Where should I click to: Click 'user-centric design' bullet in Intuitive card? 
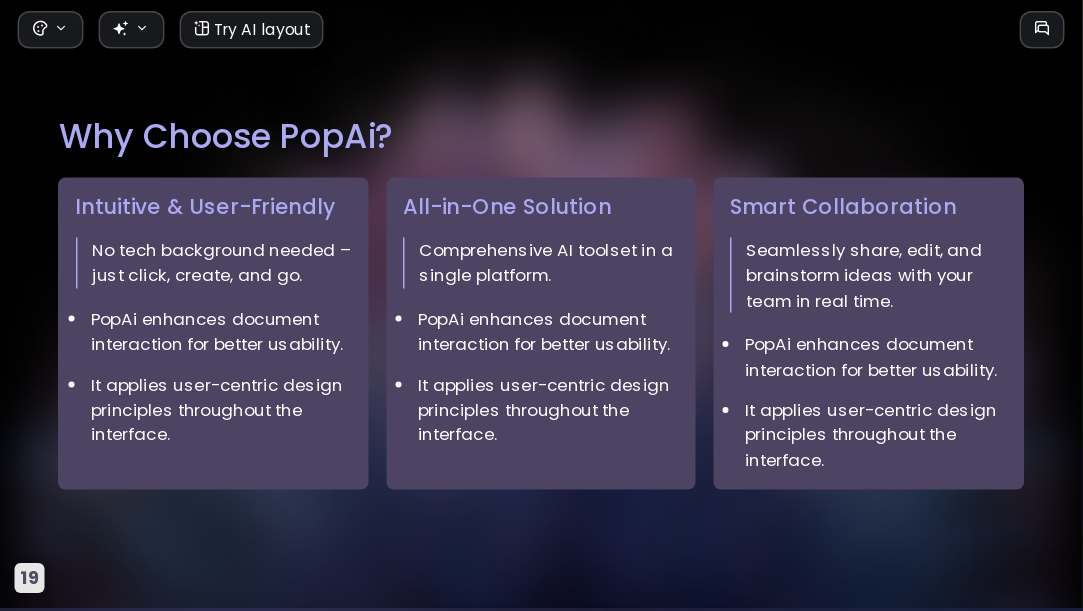216,410
